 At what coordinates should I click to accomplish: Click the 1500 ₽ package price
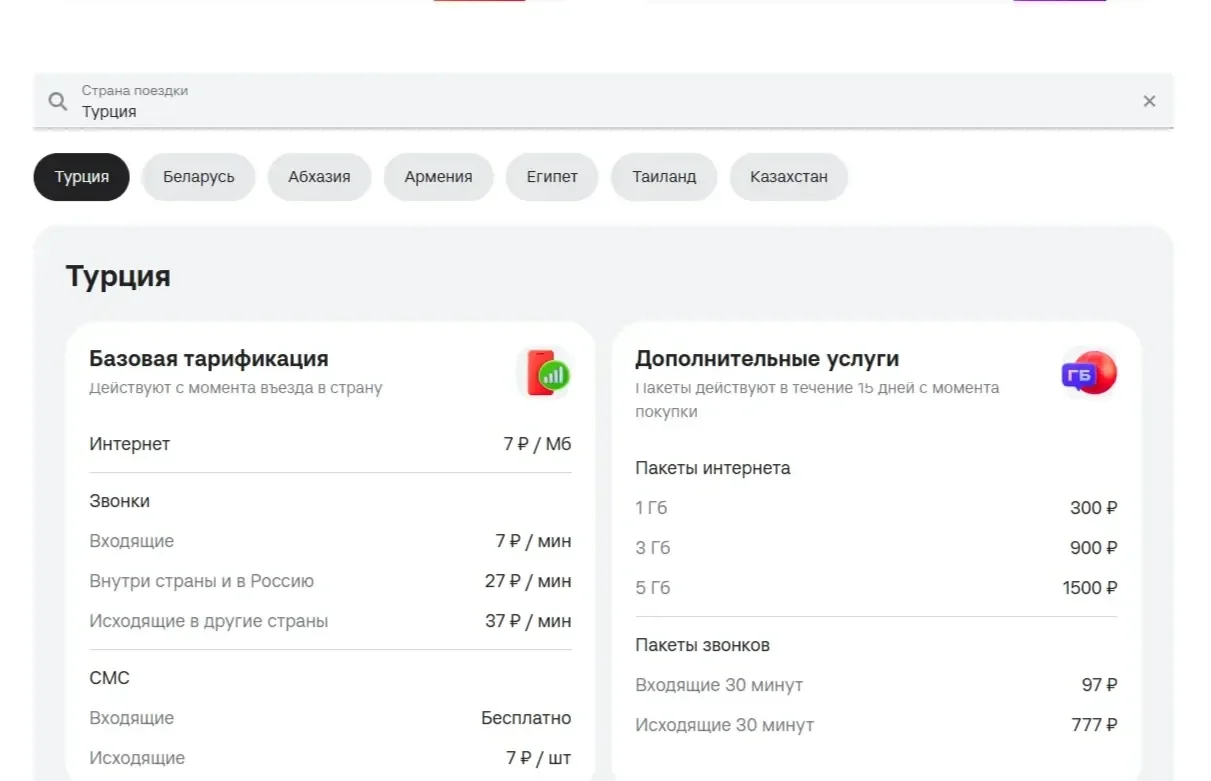(x=1090, y=588)
